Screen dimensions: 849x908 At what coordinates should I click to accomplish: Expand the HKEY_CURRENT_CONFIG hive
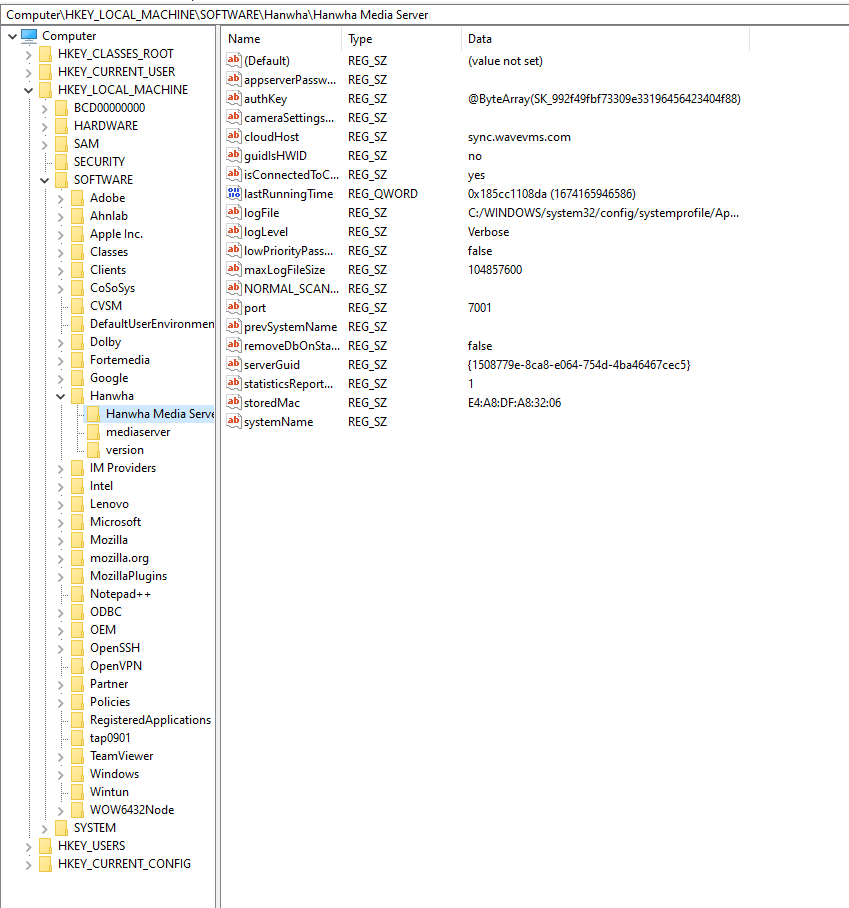[x=28, y=864]
